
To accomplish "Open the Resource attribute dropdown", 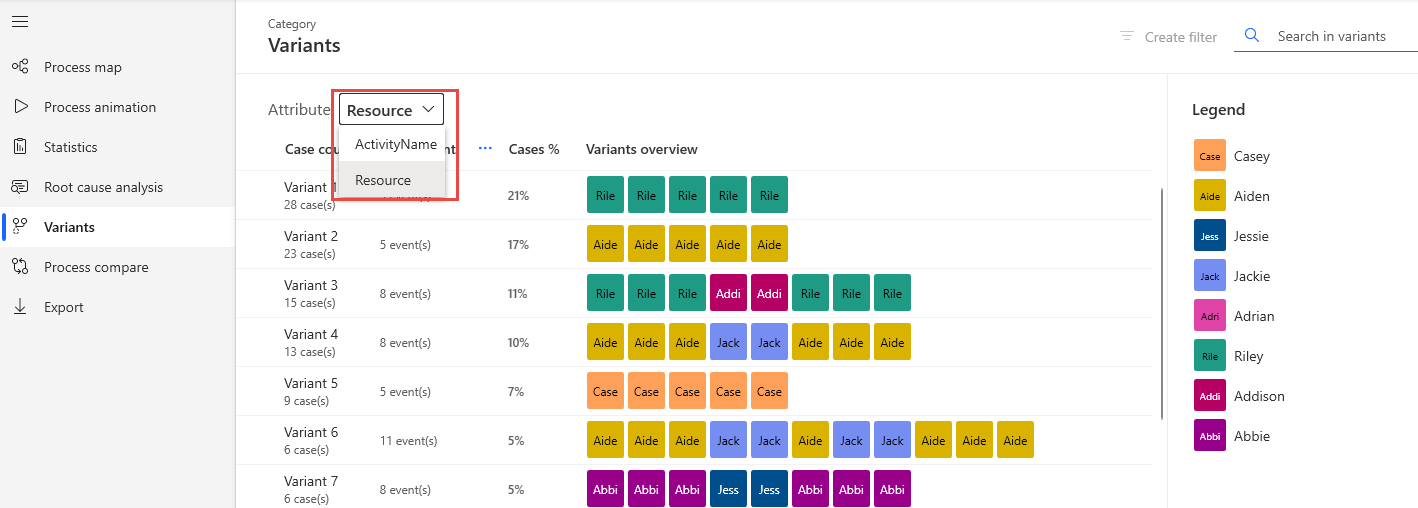I will (391, 110).
